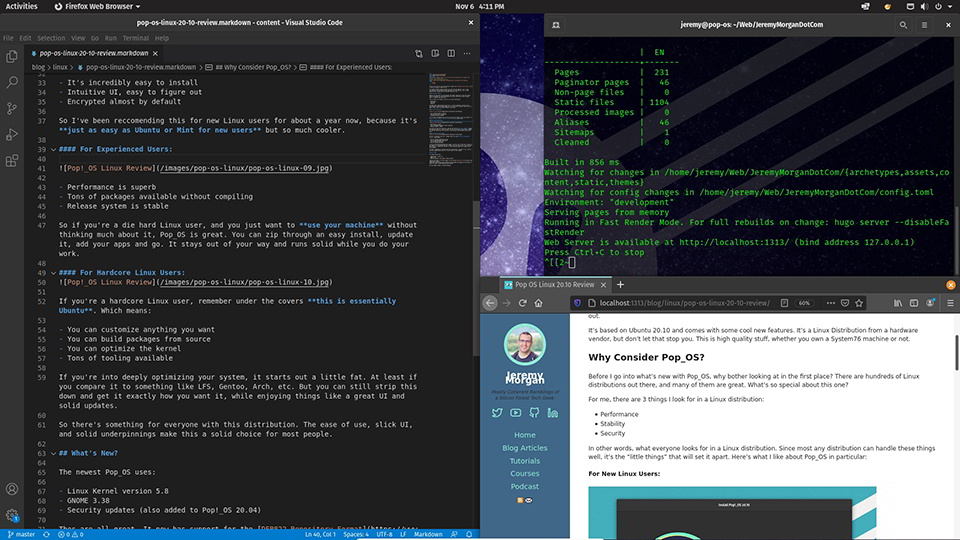Open the terminal hamburger menu

point(924,25)
